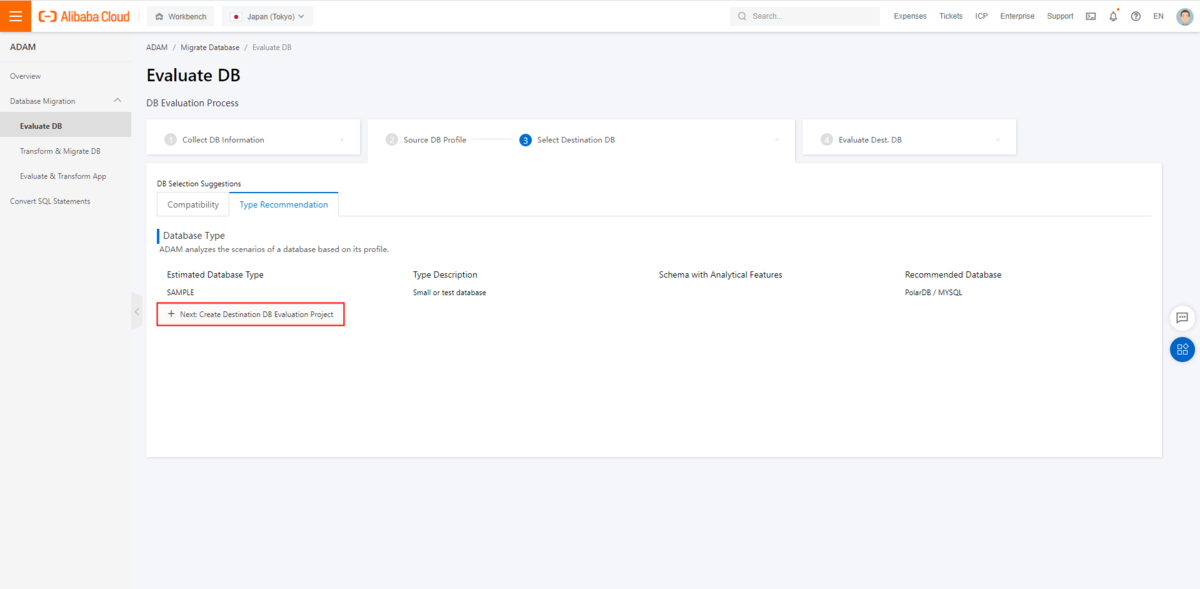
Task: Open the ICP link
Action: pyautogui.click(x=982, y=16)
